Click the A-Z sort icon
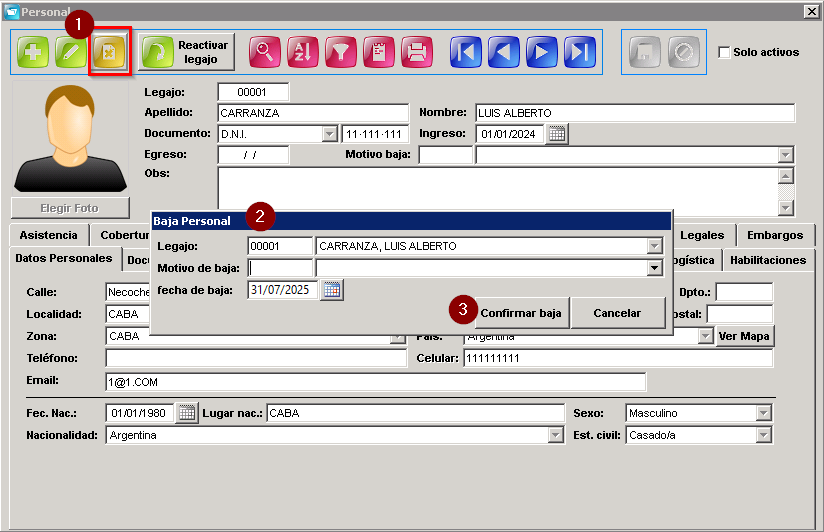The image size is (824, 532). [x=303, y=52]
